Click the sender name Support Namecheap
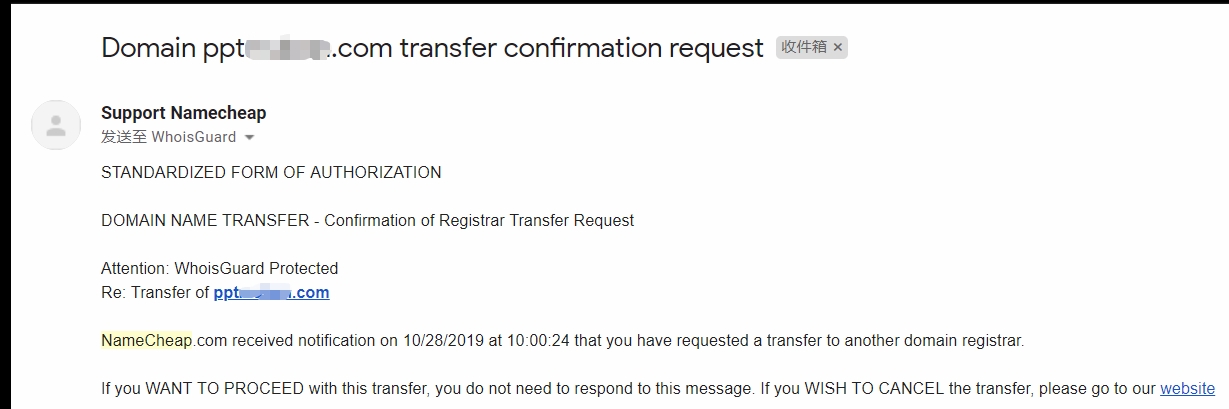This screenshot has width=1229, height=409. 184,113
